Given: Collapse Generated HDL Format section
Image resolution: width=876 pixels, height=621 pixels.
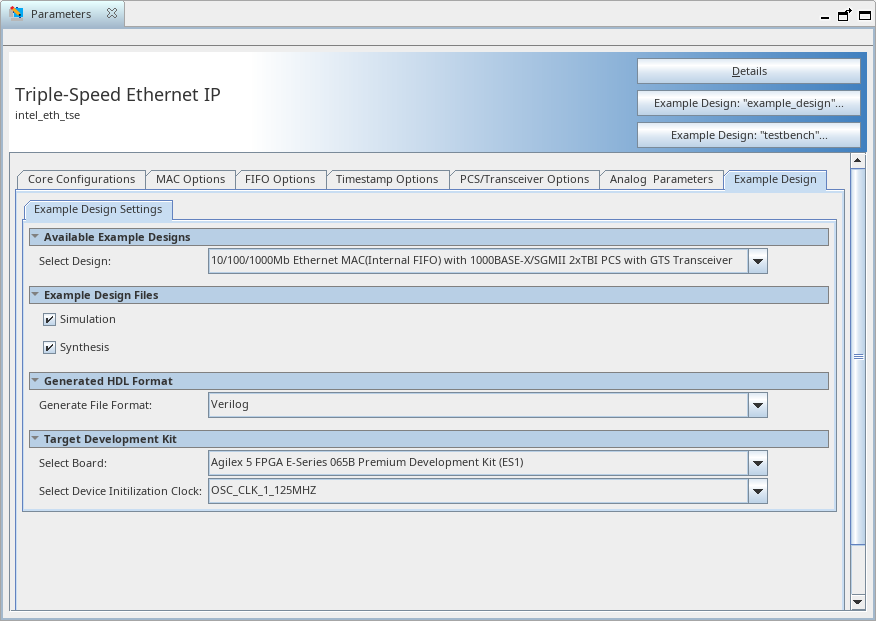Looking at the screenshot, I should point(35,381).
